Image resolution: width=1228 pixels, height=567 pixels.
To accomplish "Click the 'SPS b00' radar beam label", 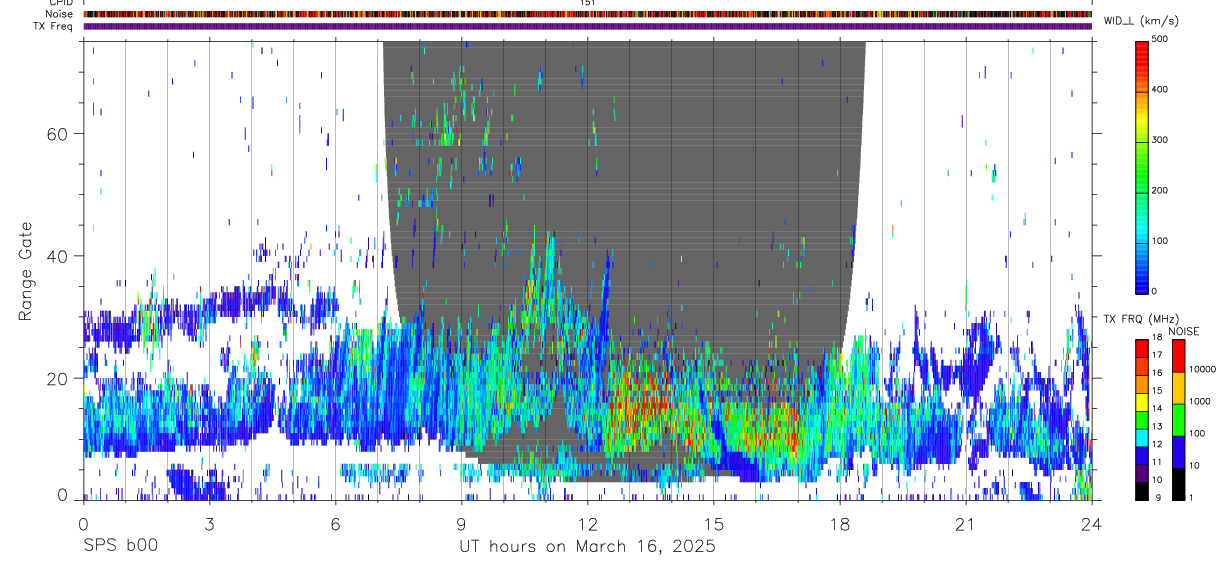I will pos(119,547).
